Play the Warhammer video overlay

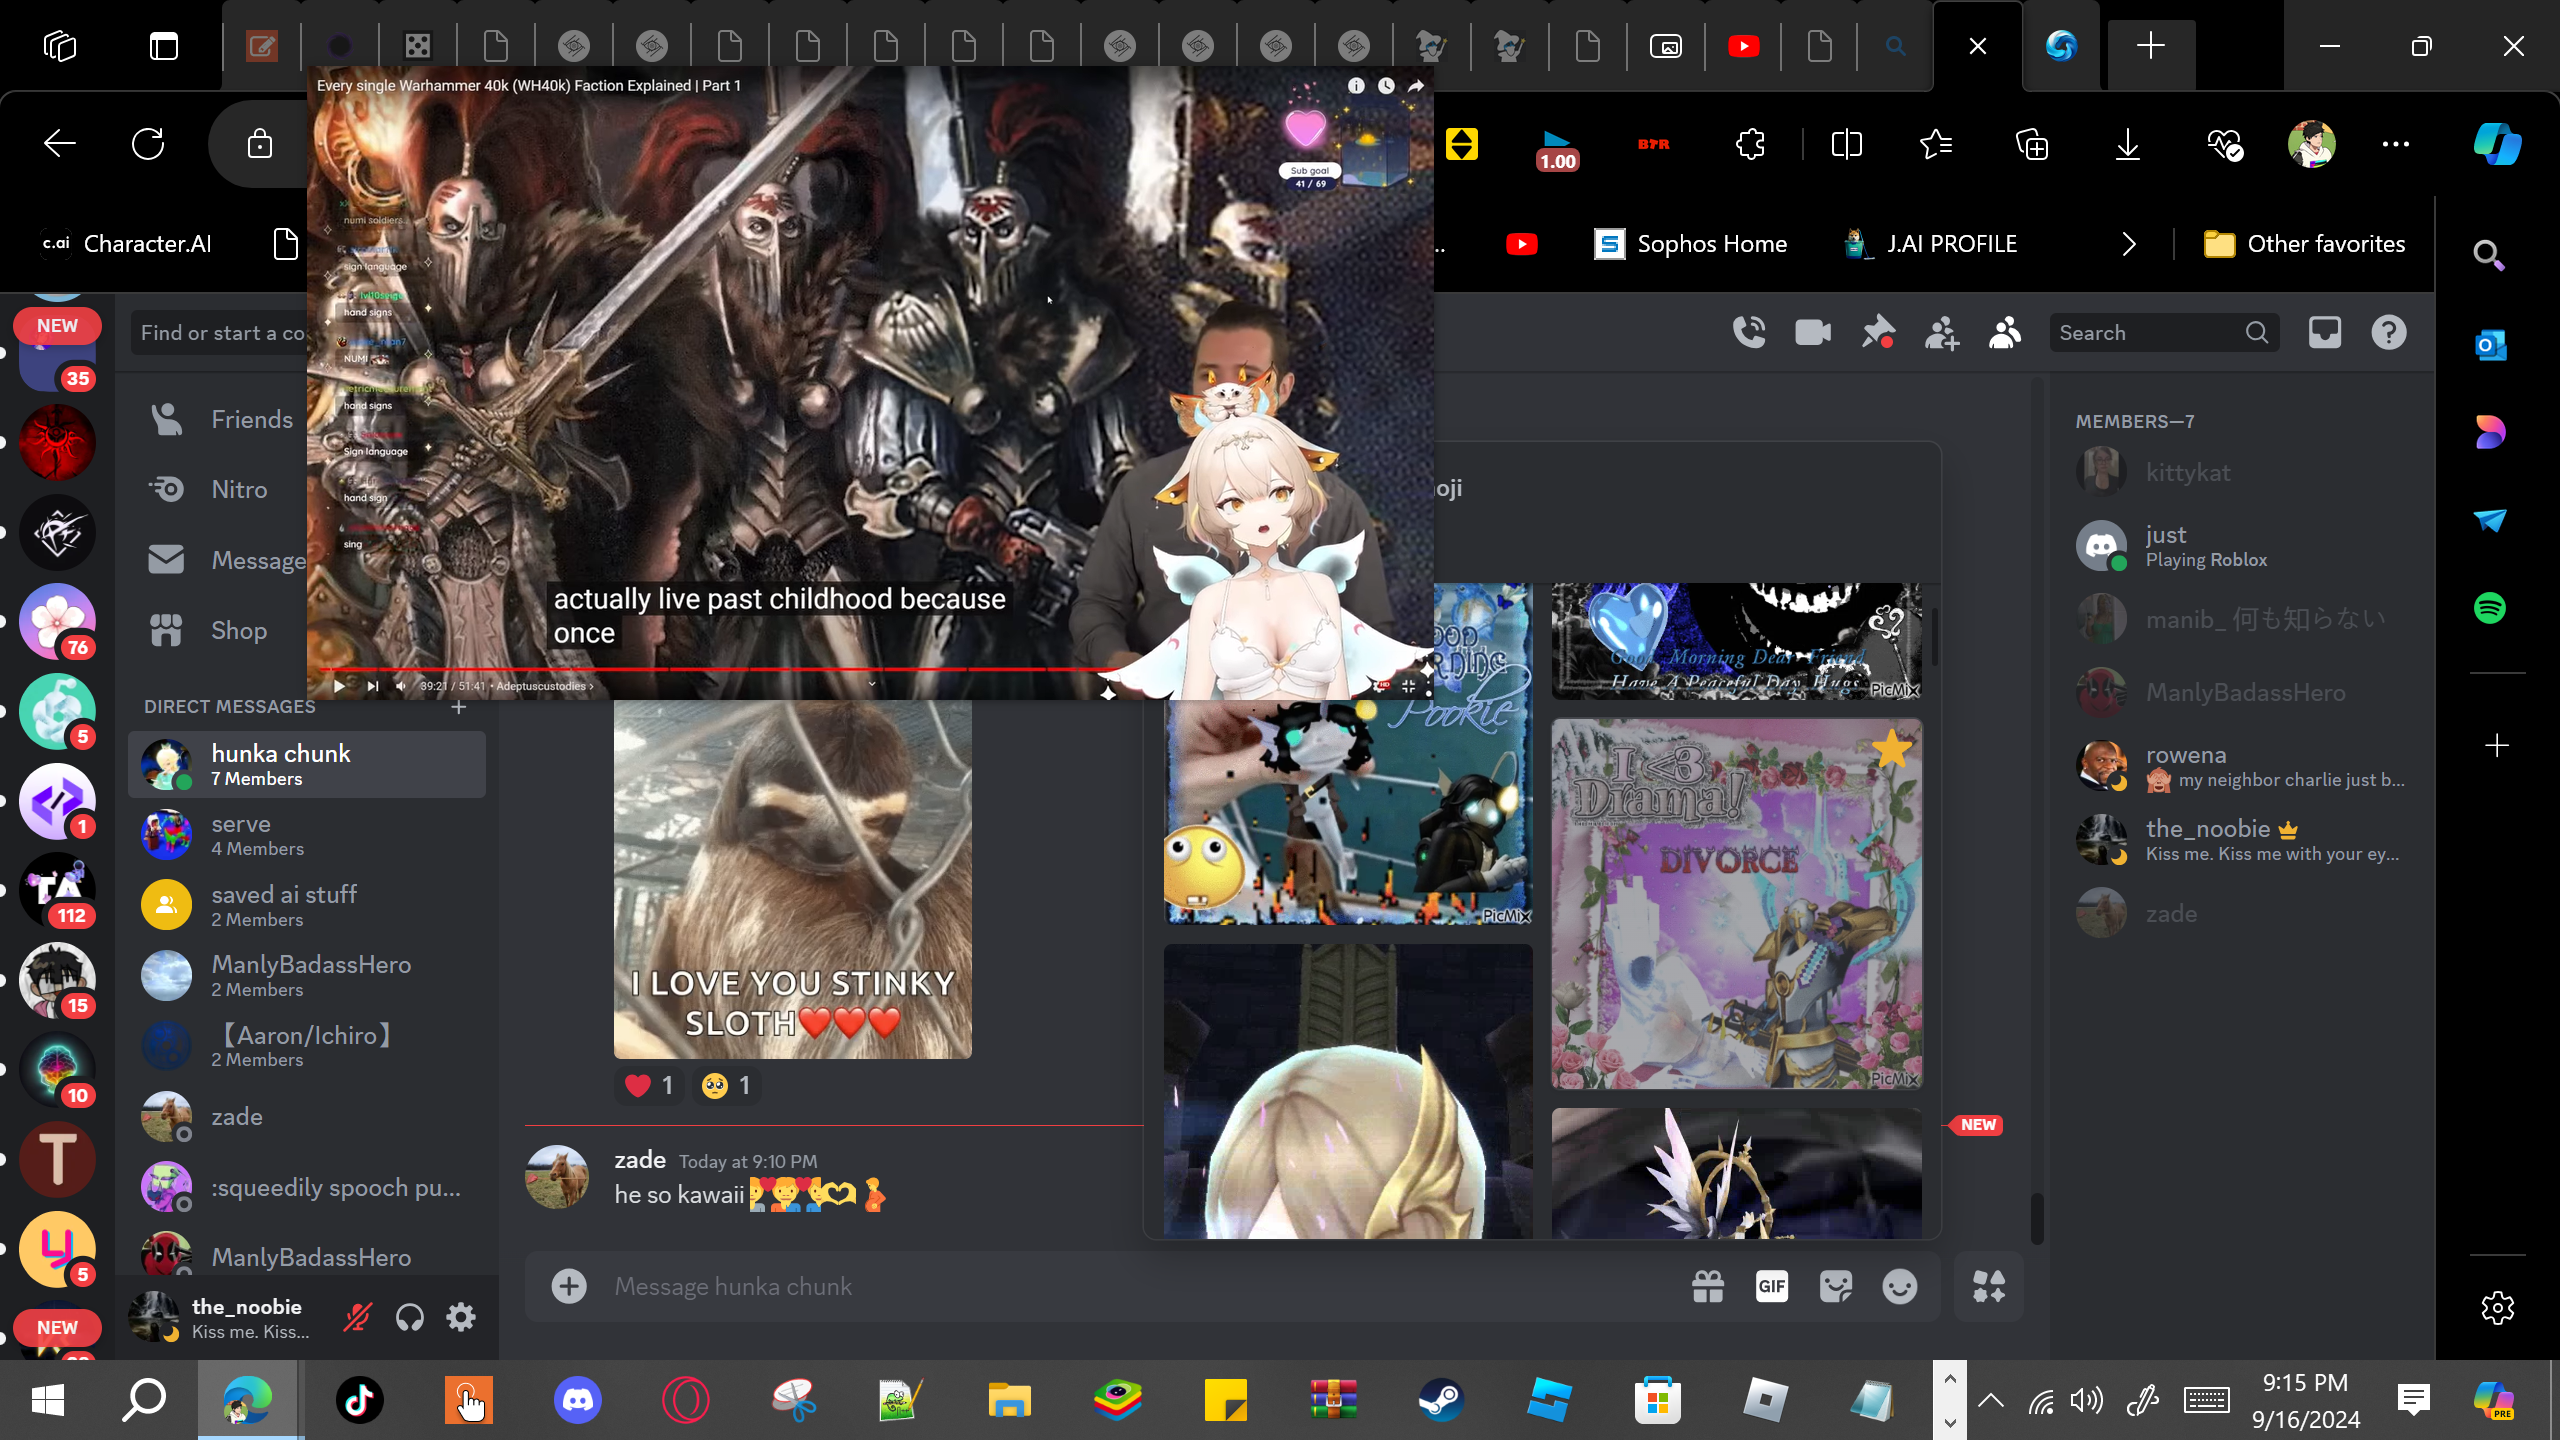point(339,686)
